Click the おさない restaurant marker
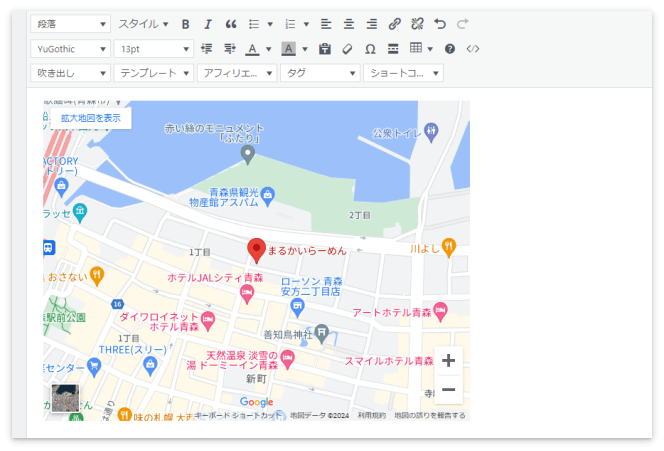 tap(97, 277)
